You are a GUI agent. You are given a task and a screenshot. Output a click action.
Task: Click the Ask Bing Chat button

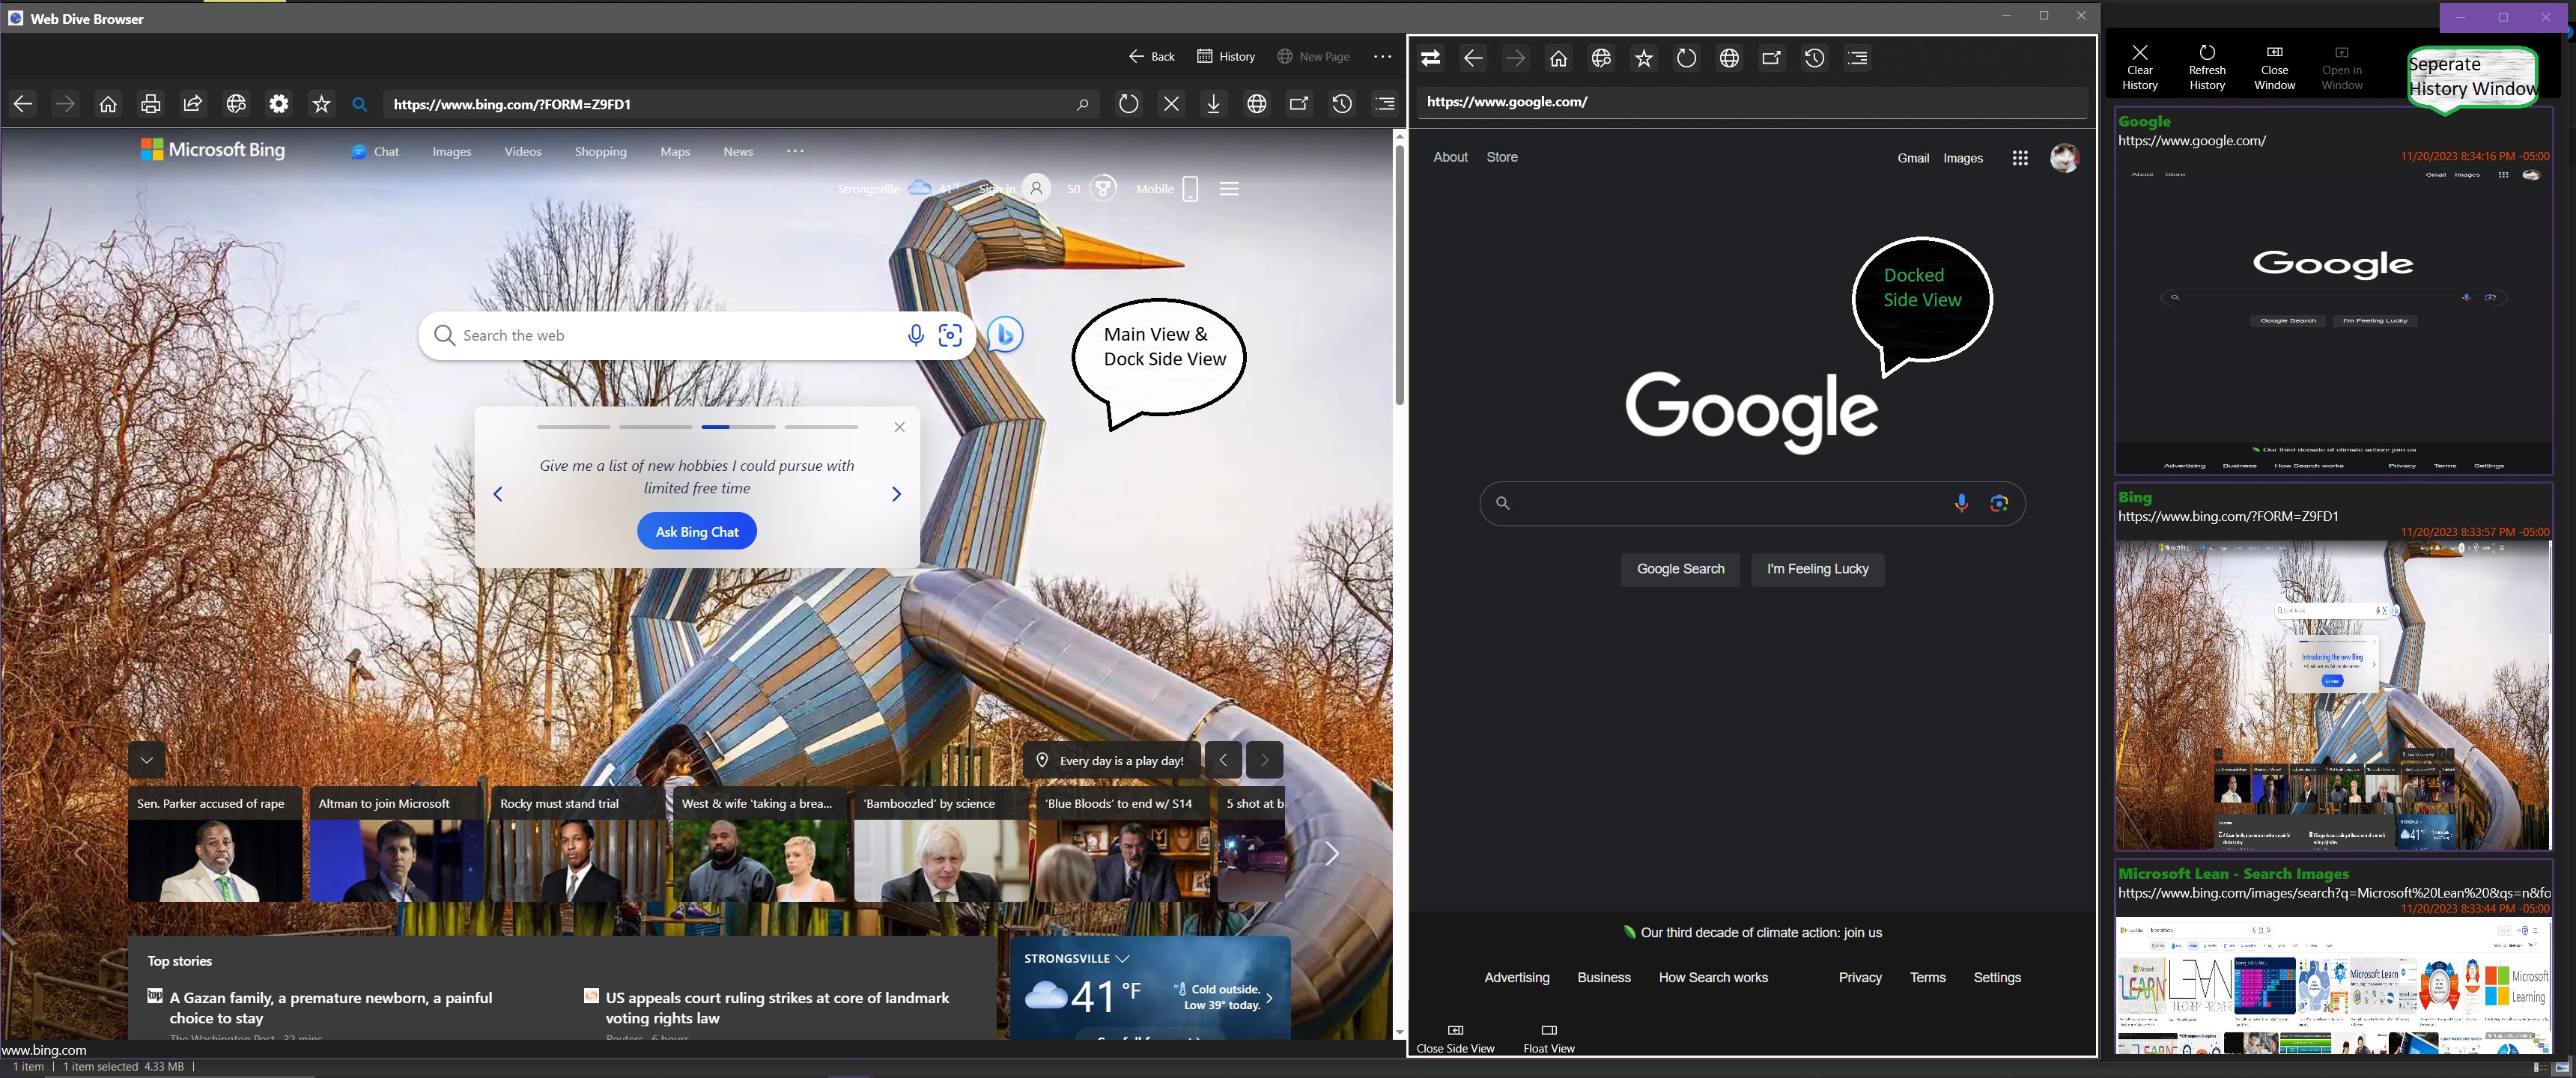pos(696,532)
